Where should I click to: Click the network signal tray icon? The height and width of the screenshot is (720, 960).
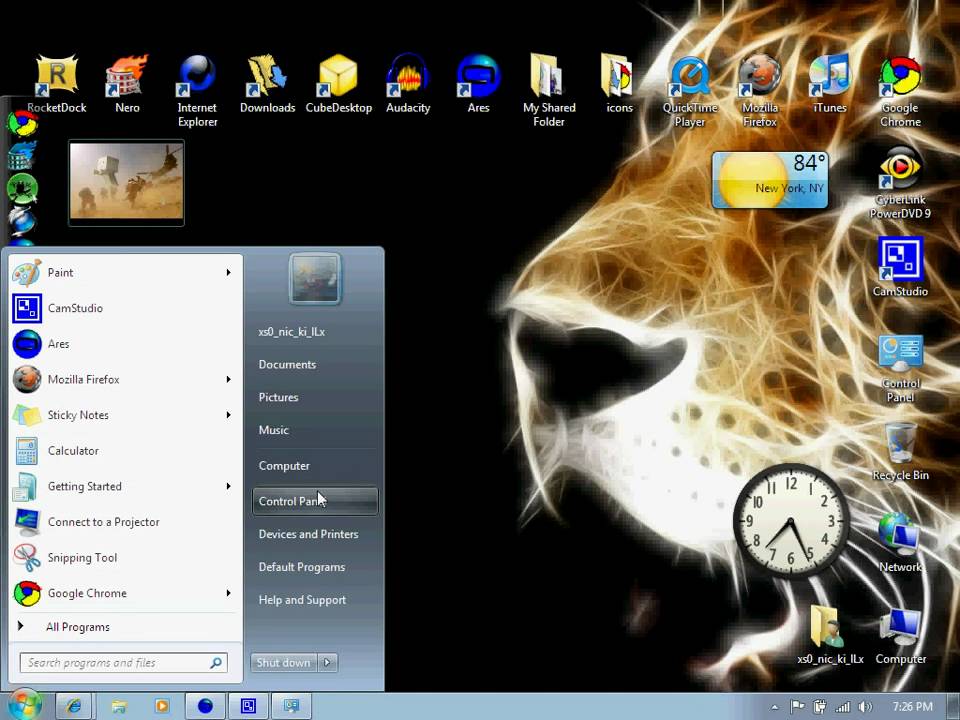click(x=842, y=707)
